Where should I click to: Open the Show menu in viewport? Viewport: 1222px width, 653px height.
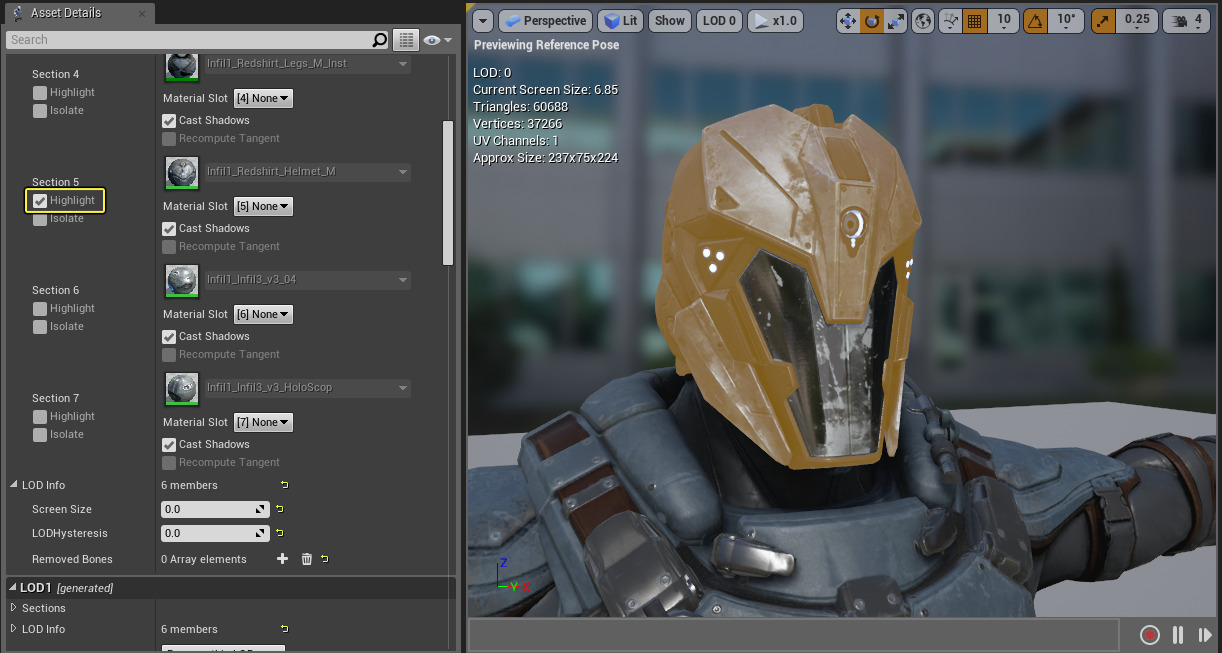(x=669, y=21)
